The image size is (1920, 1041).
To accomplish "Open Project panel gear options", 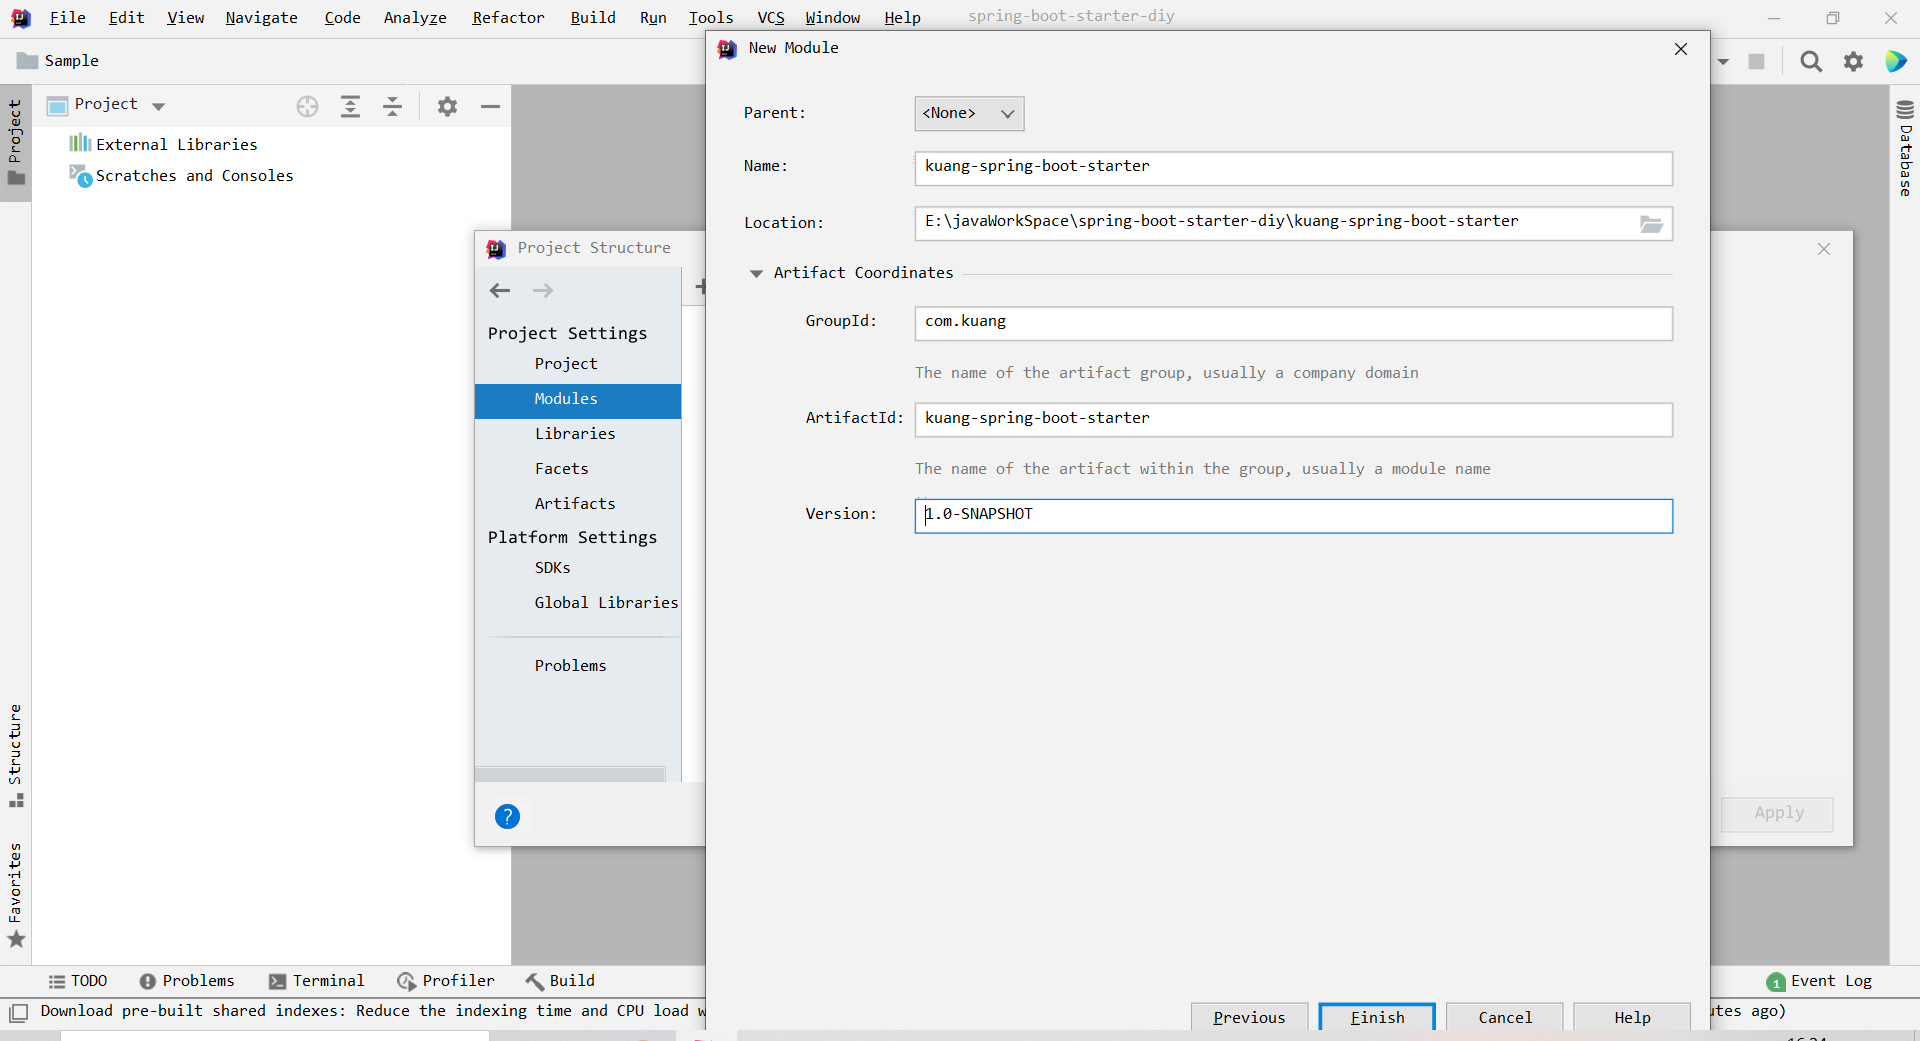I will 447,106.
